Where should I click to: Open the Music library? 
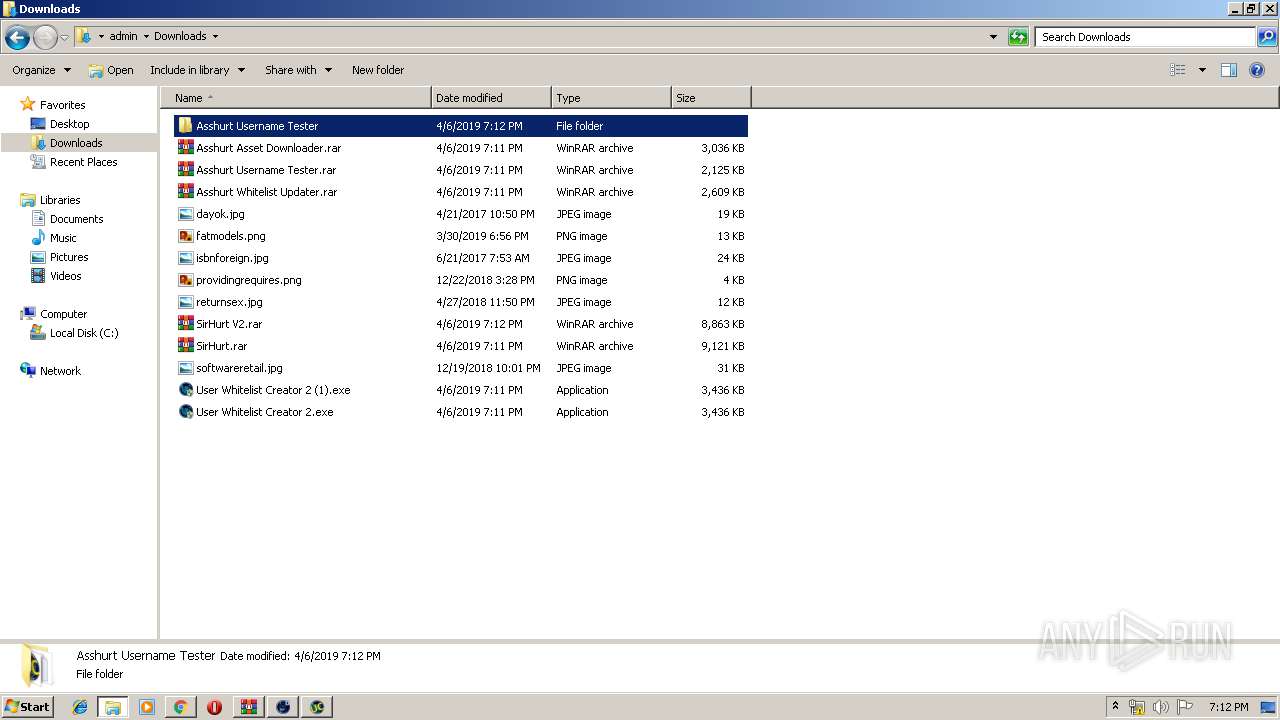(x=63, y=238)
